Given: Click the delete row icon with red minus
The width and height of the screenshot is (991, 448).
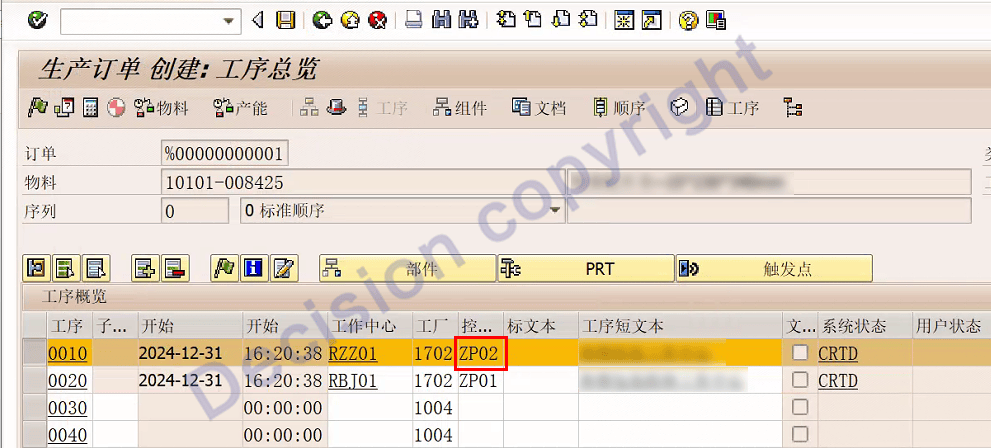Looking at the screenshot, I should tap(175, 268).
